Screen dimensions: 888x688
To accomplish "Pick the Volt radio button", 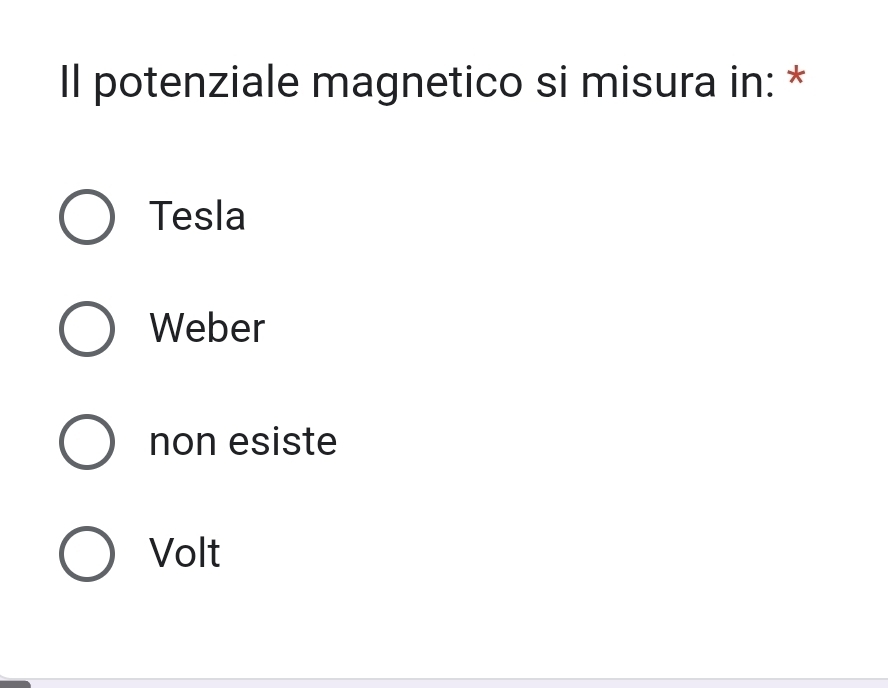I will tap(87, 553).
